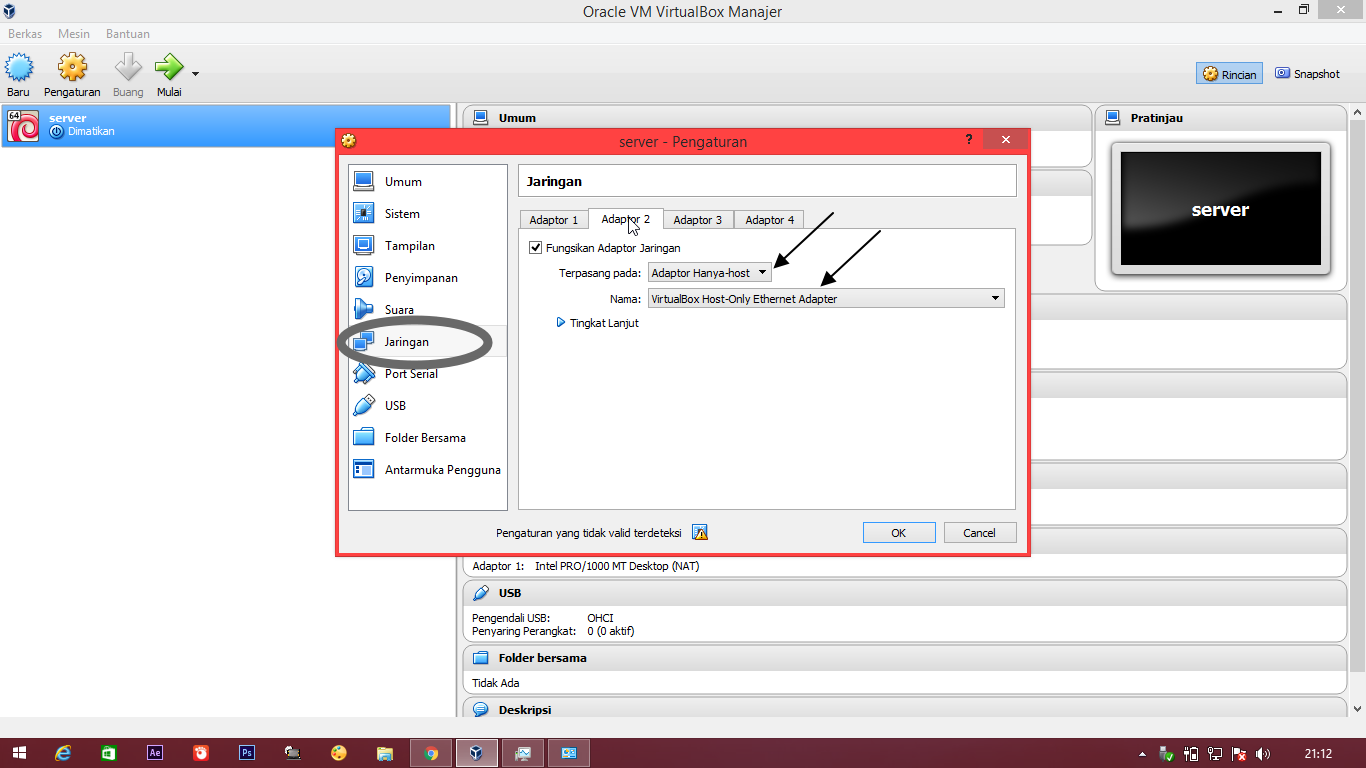Select Suara in the settings sidebar
The height and width of the screenshot is (768, 1366).
click(x=427, y=310)
